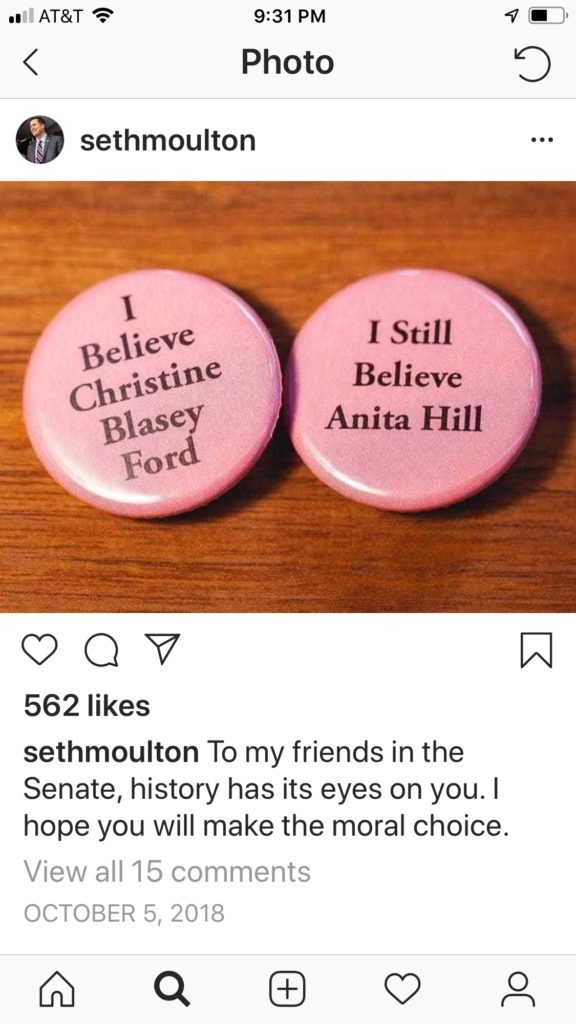
Task: View the 562 likes list
Action: pyautogui.click(x=87, y=705)
